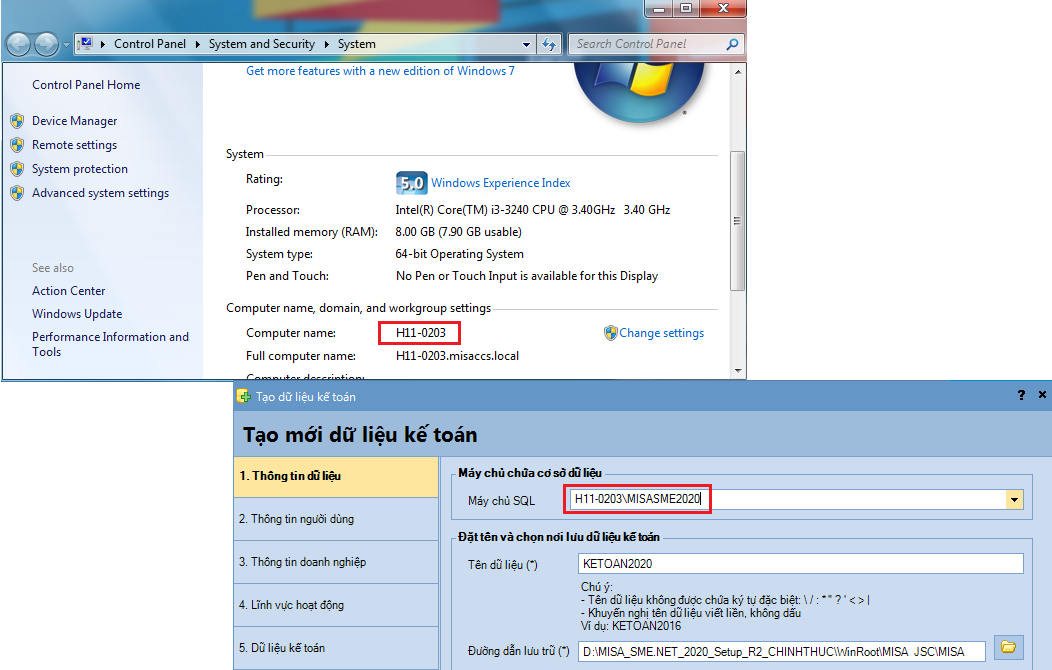Click the System breadcrumb
Image resolution: width=1052 pixels, height=670 pixels.
click(x=356, y=44)
